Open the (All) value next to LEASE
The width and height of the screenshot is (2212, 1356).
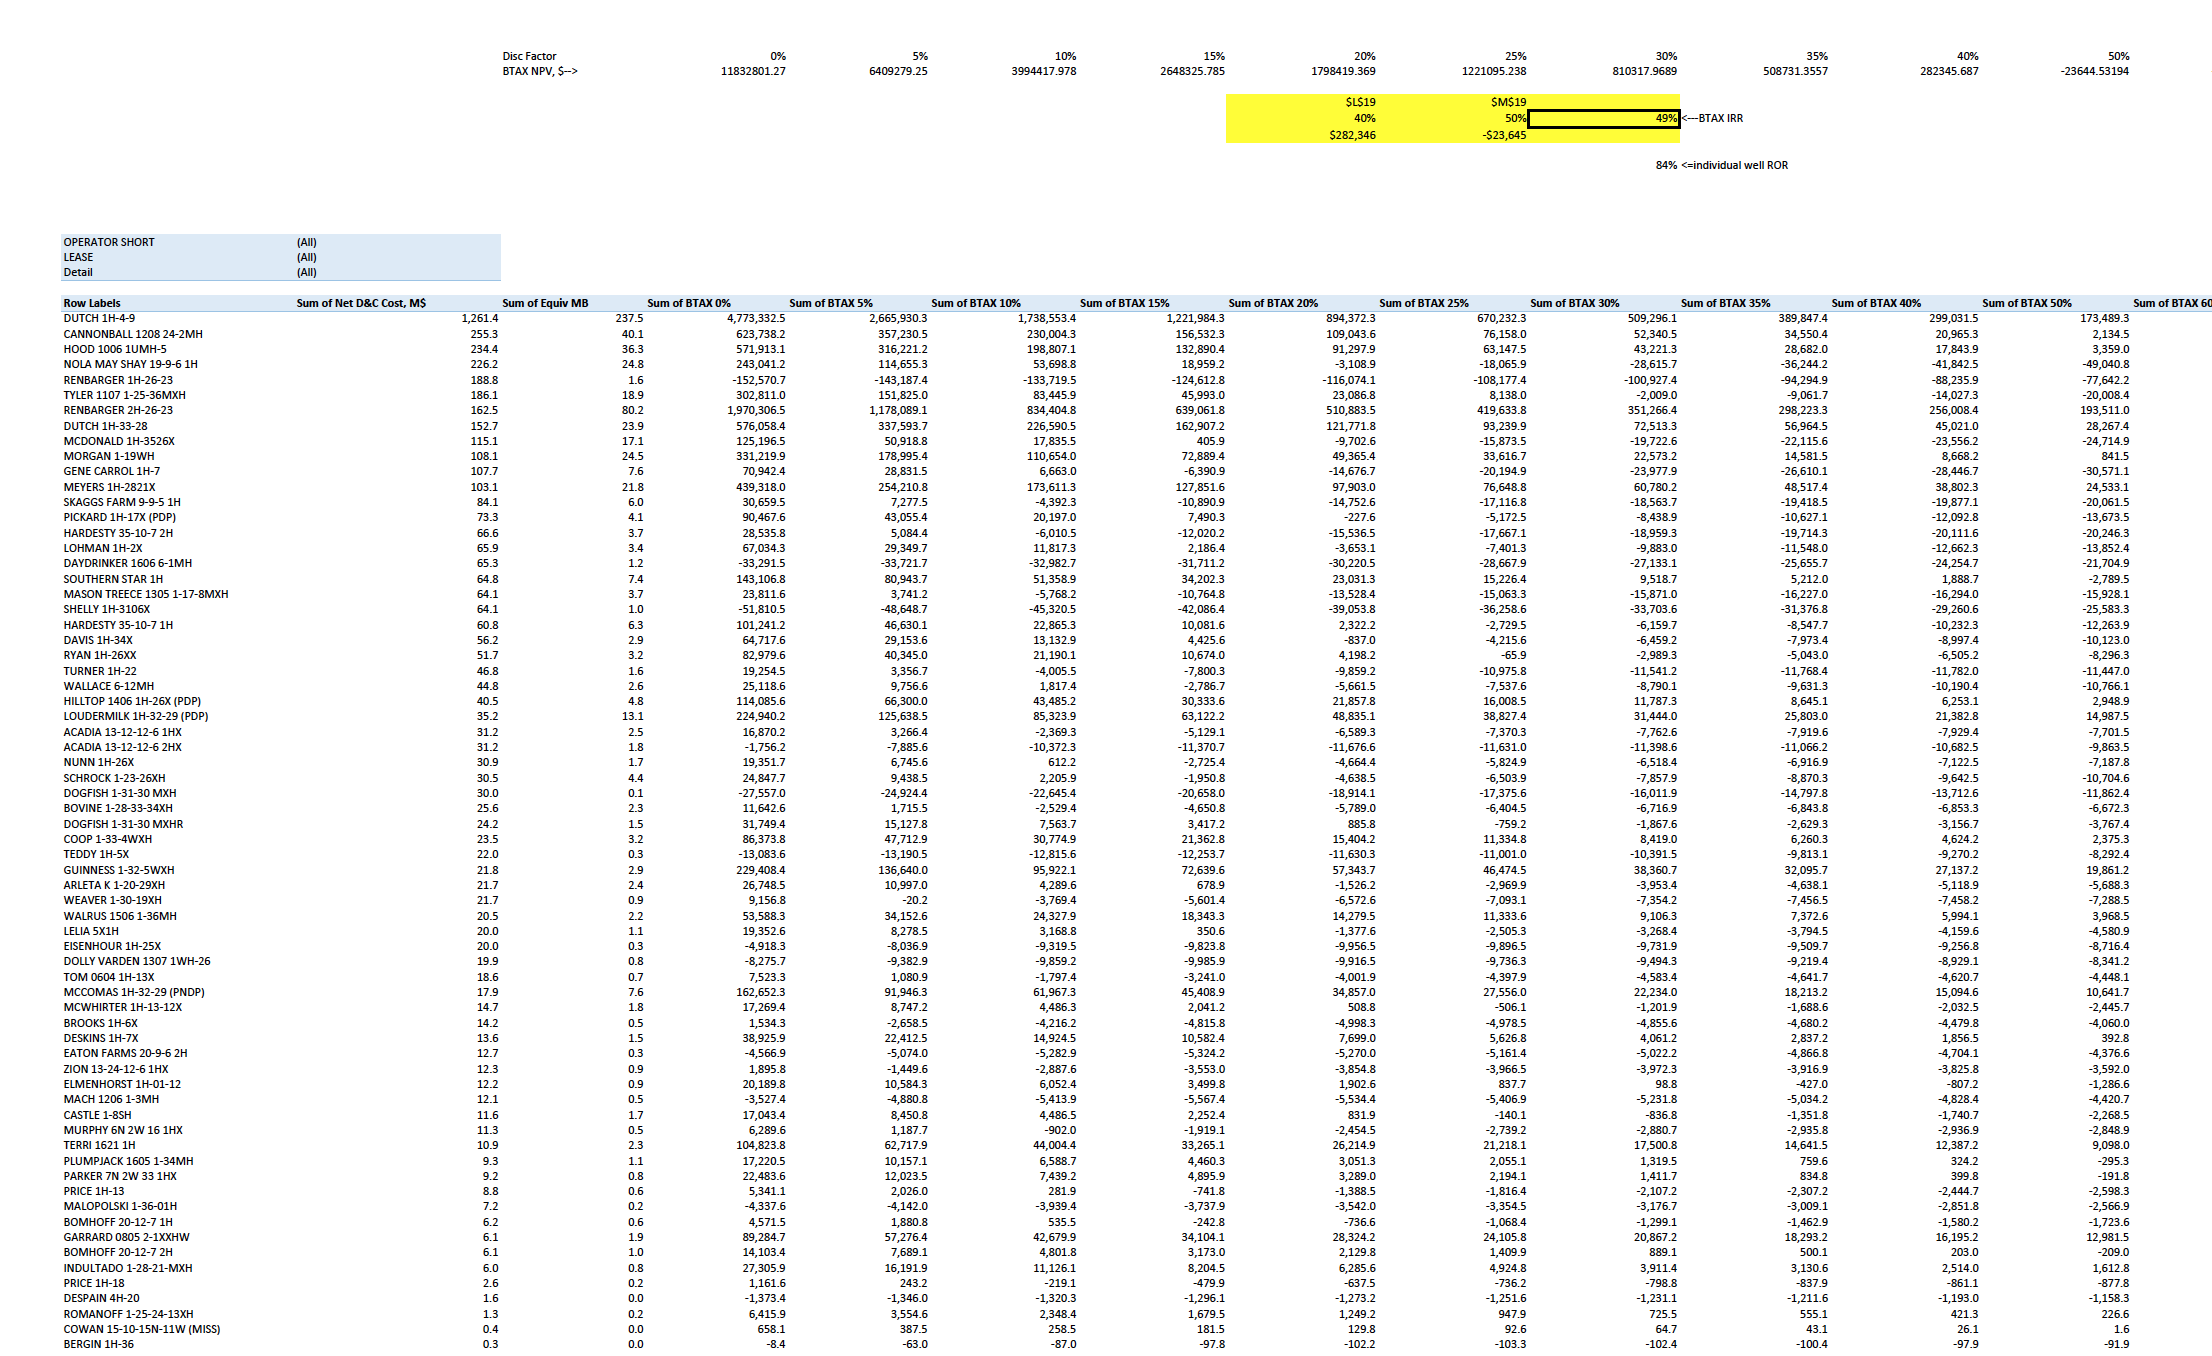pyautogui.click(x=307, y=257)
